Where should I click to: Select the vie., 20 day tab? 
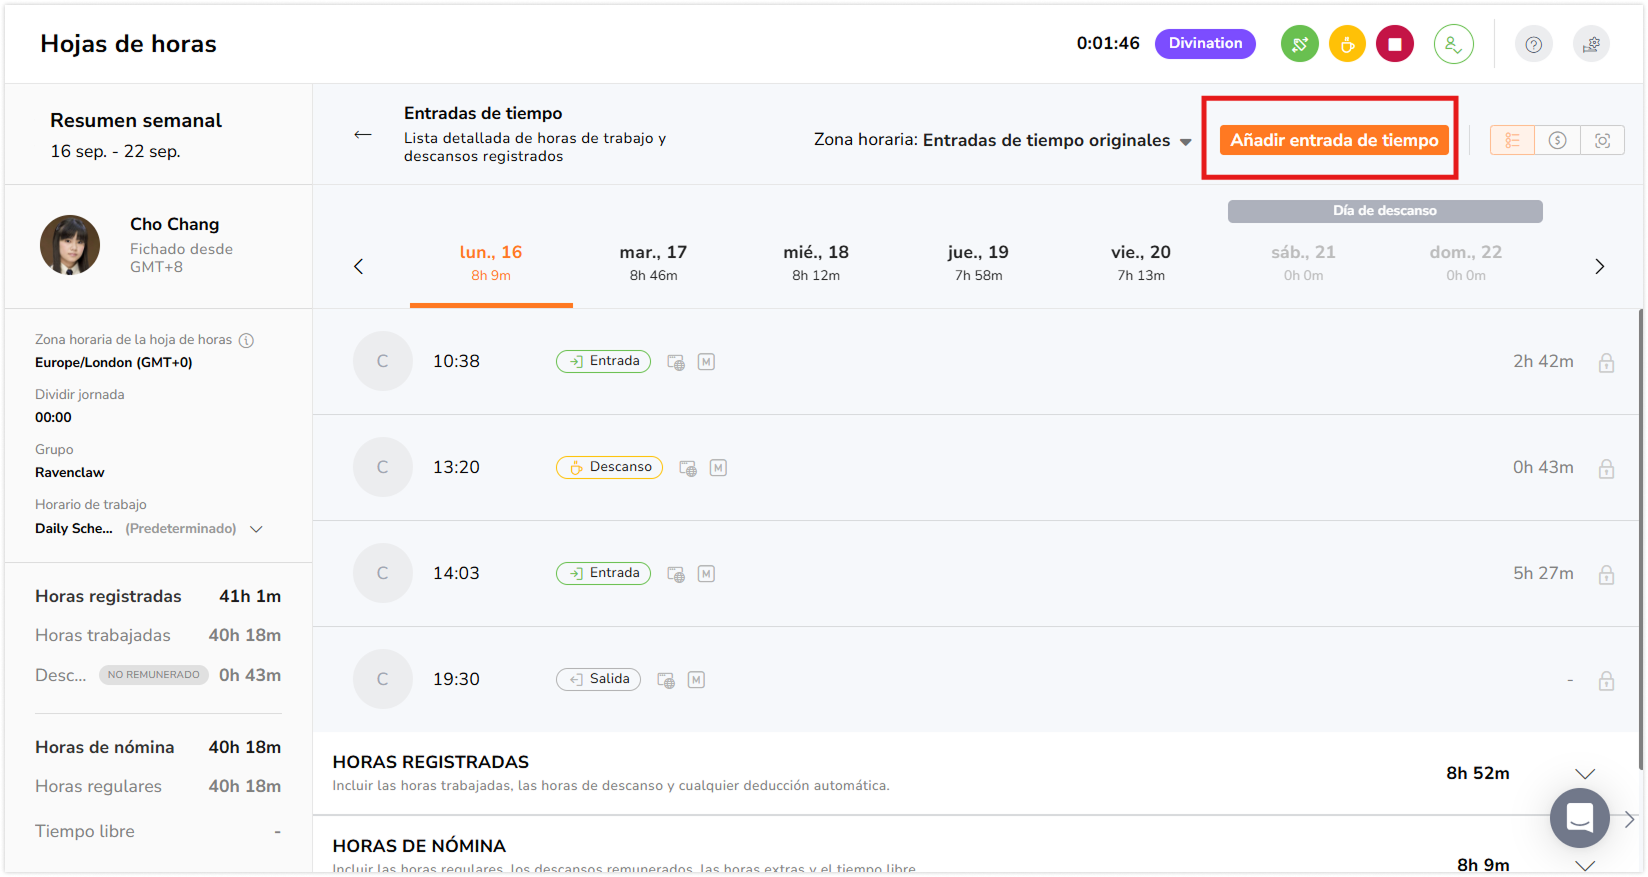click(x=1141, y=263)
